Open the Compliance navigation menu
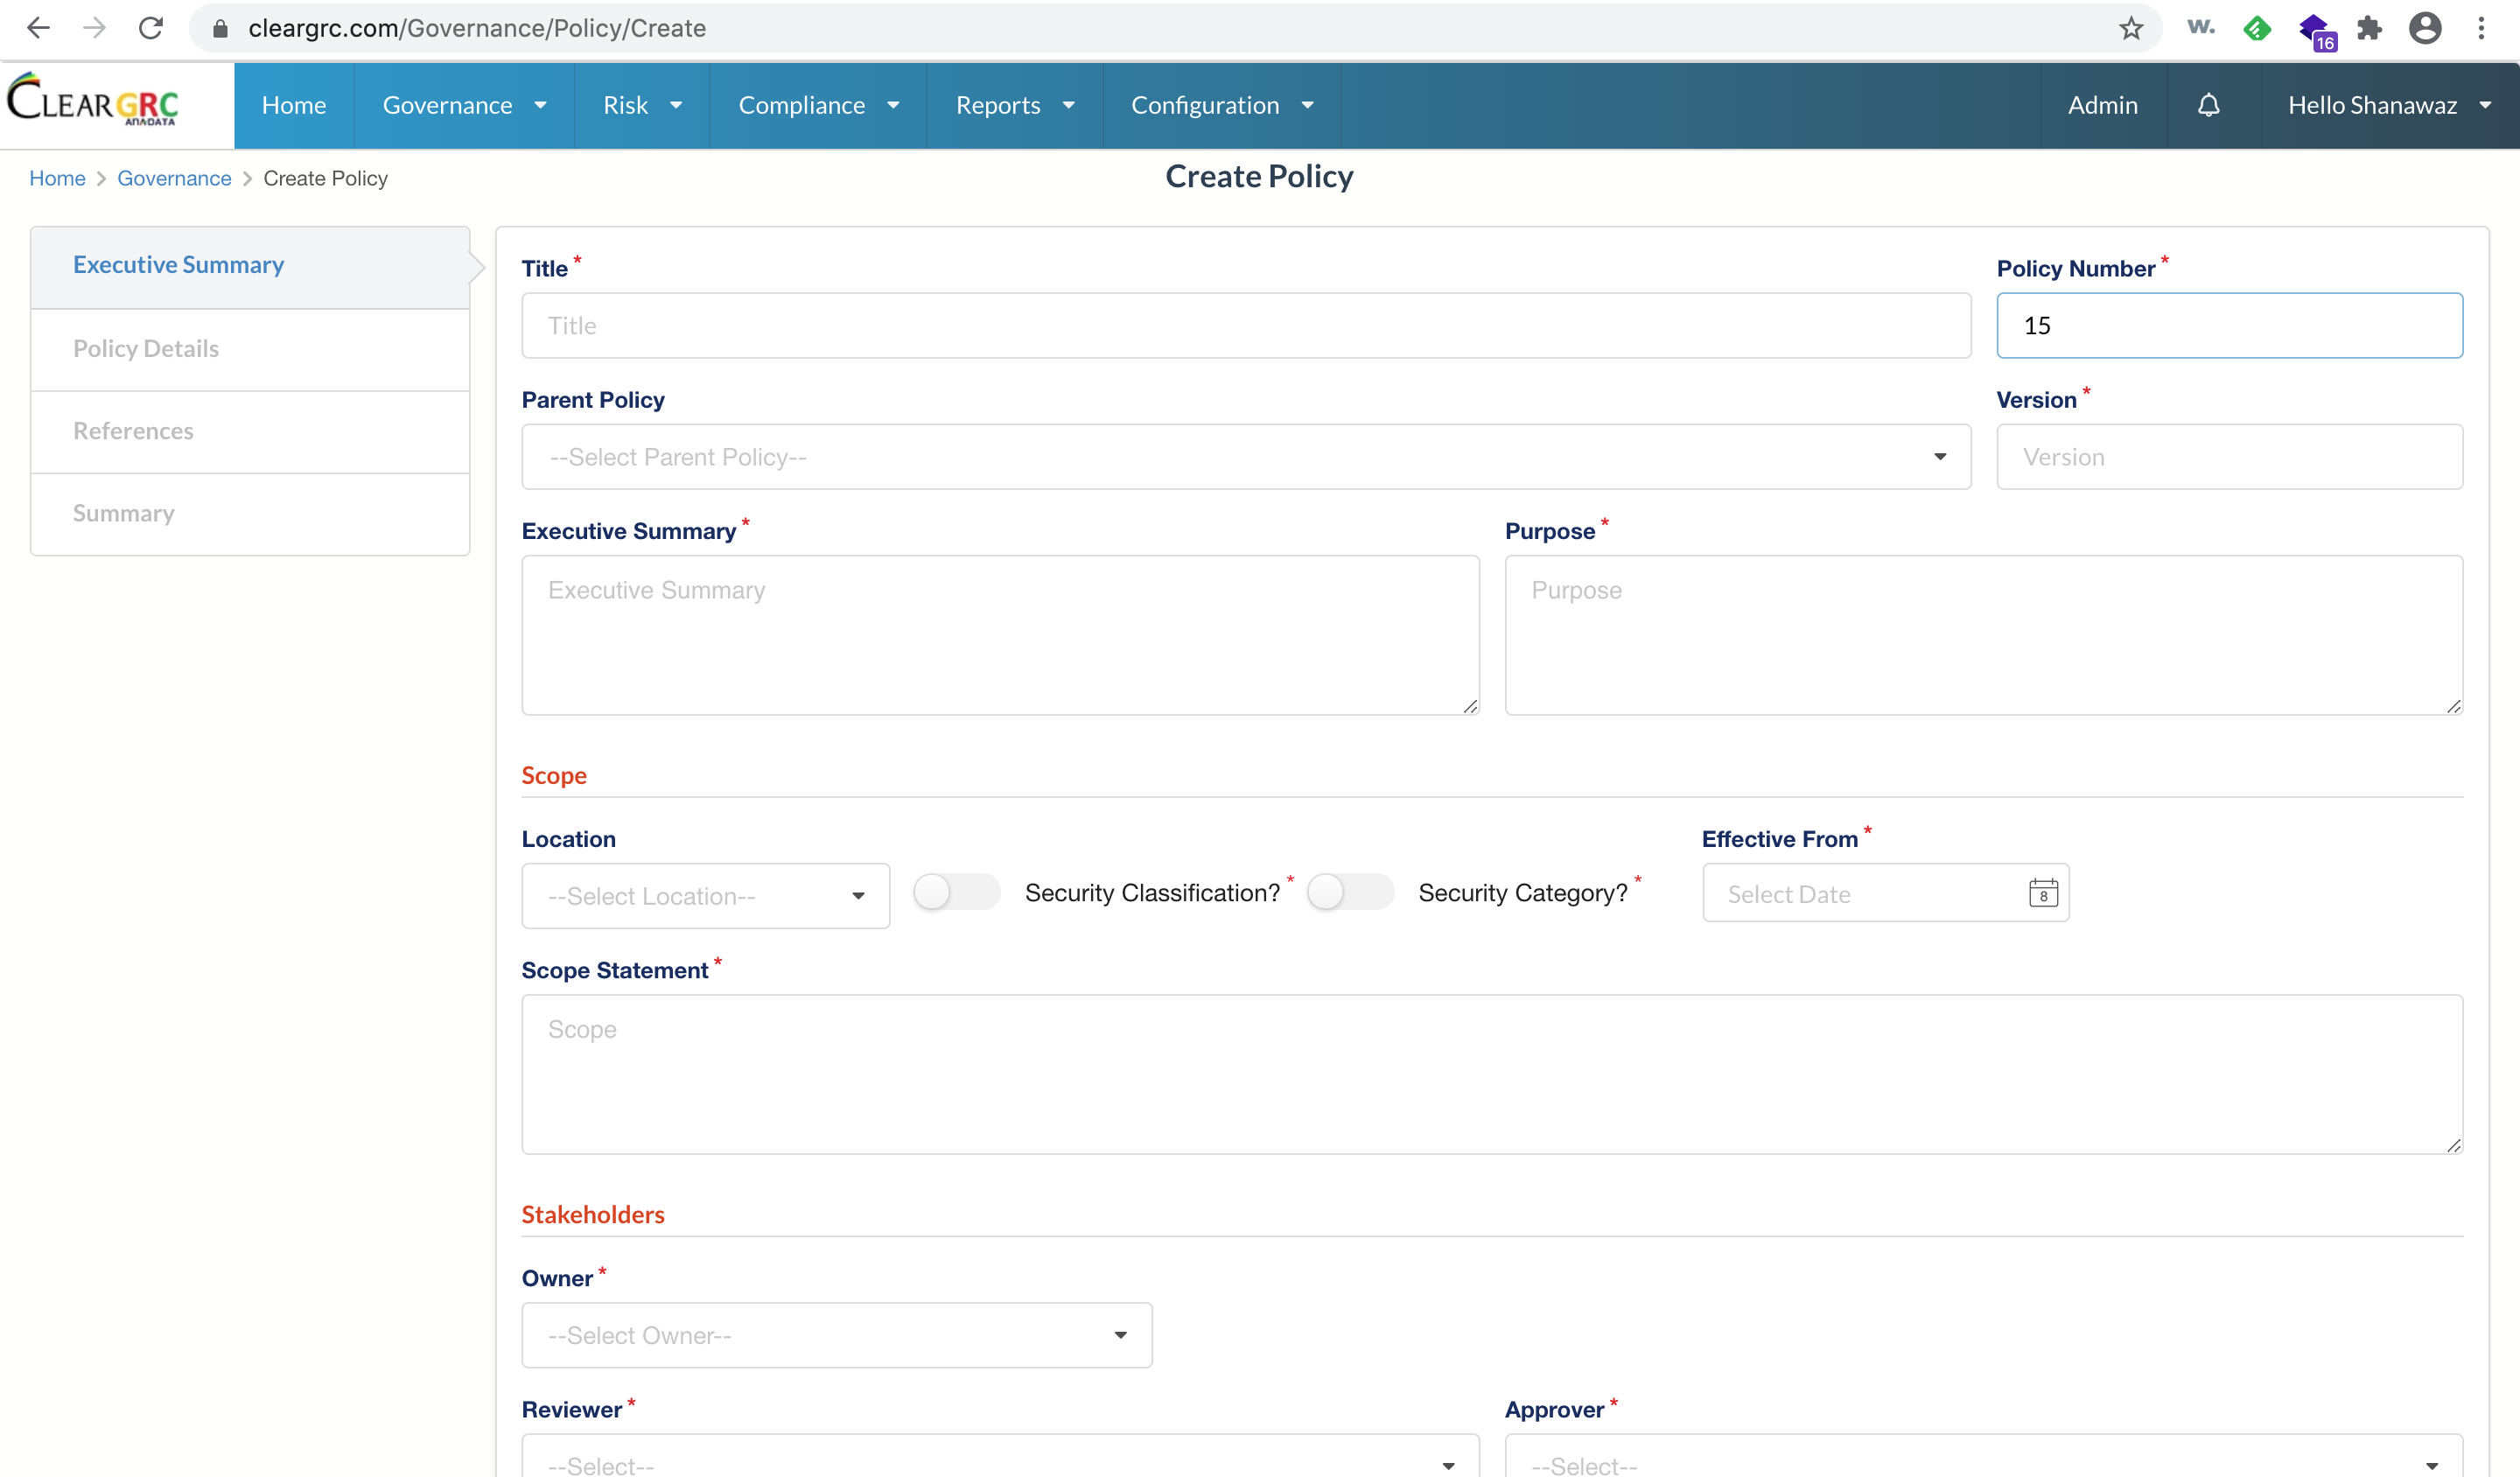Image resolution: width=2520 pixels, height=1477 pixels. pyautogui.click(x=818, y=105)
